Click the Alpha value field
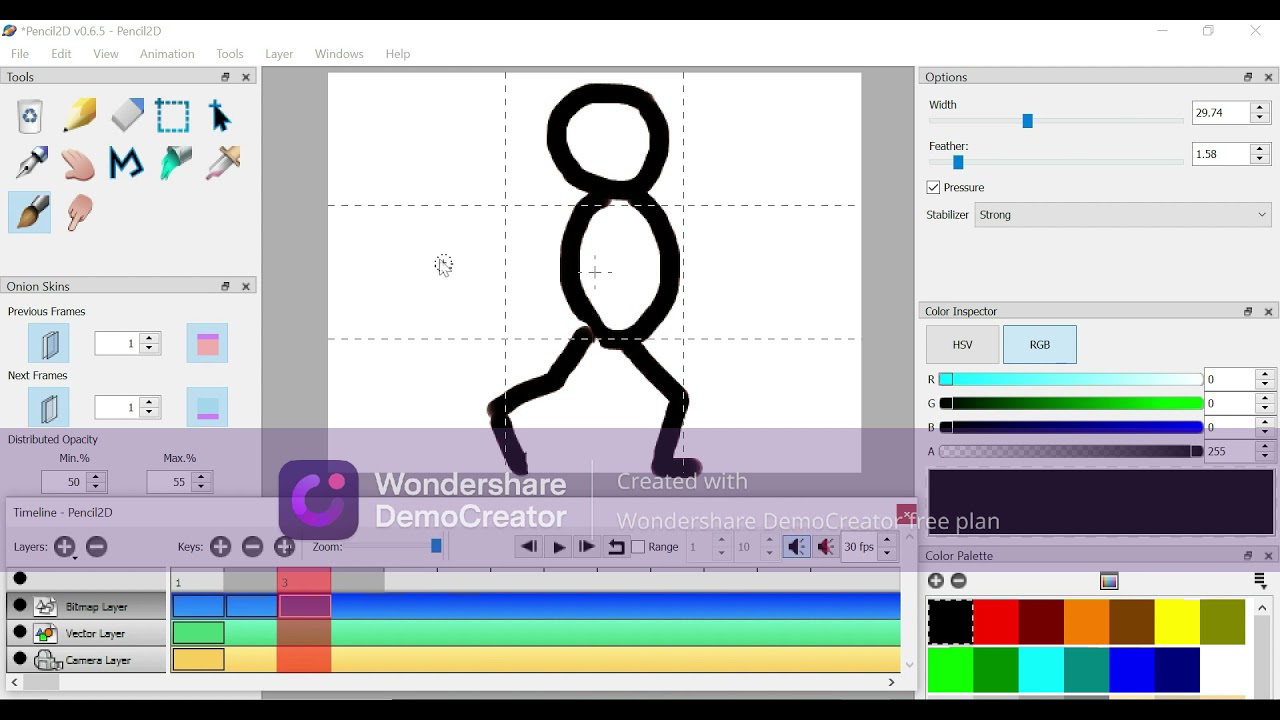1280x720 pixels. [x=1230, y=452]
